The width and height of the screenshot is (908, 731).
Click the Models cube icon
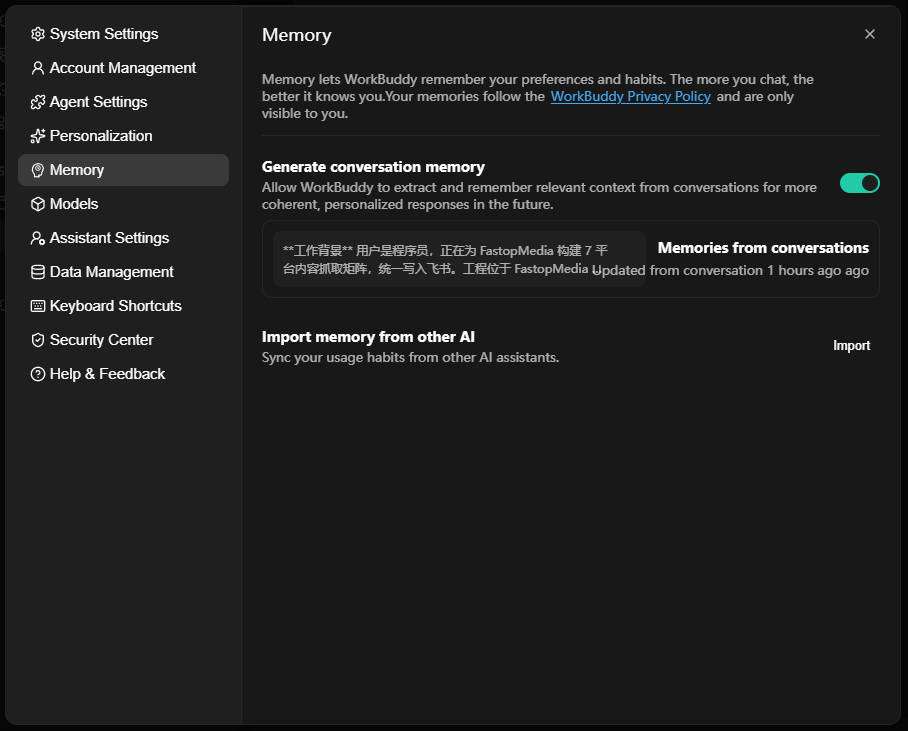pyautogui.click(x=38, y=204)
